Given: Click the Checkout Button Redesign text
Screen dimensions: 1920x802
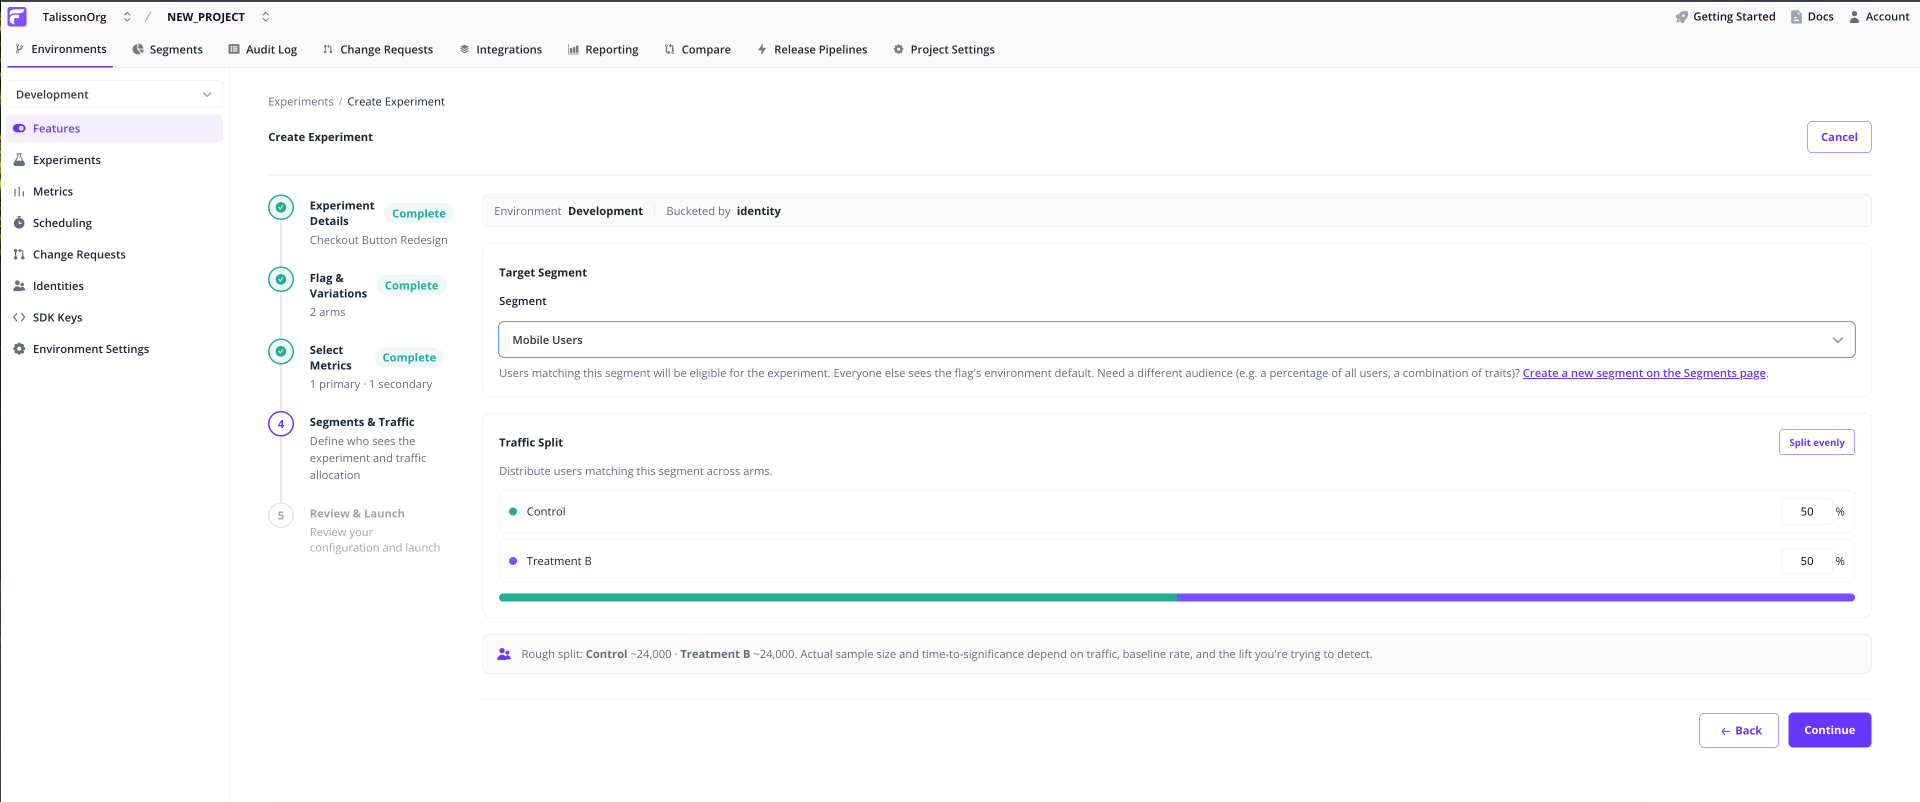Looking at the screenshot, I should [x=379, y=240].
